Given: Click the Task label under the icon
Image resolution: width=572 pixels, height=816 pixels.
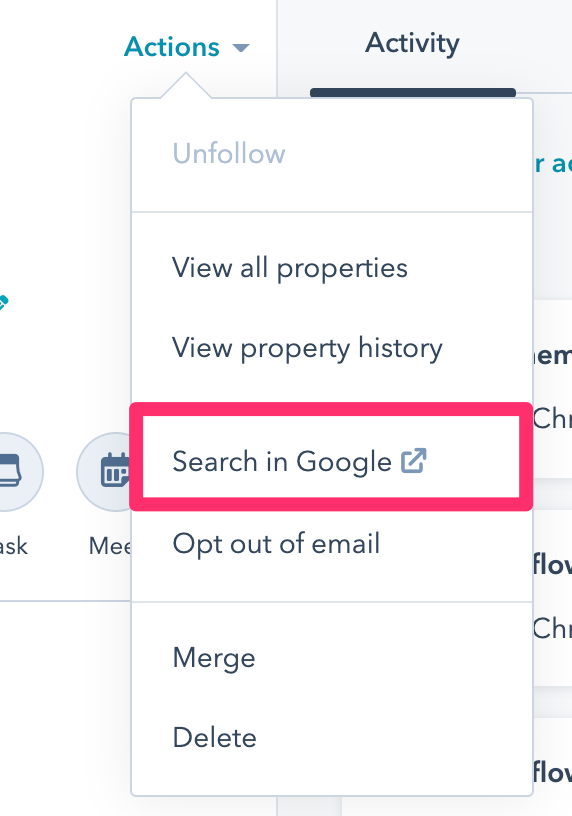Looking at the screenshot, I should click(14, 546).
